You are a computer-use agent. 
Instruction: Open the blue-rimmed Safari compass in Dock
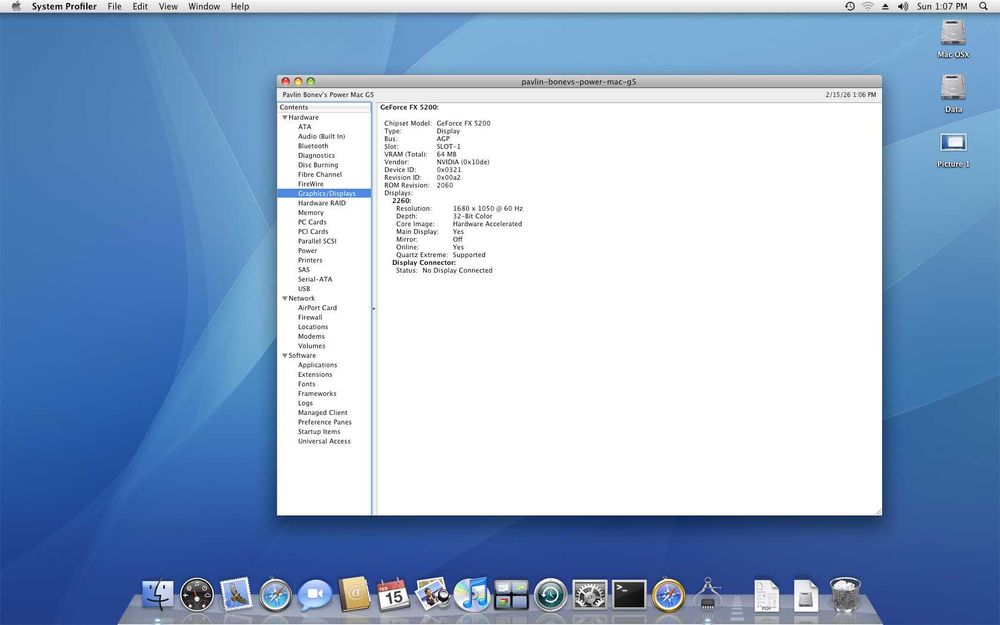[276, 595]
